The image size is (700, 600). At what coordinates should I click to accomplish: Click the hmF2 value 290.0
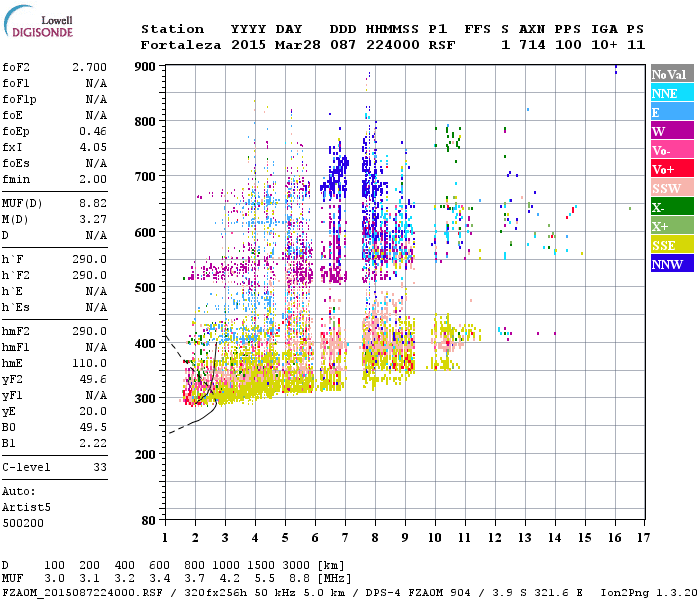click(x=89, y=331)
